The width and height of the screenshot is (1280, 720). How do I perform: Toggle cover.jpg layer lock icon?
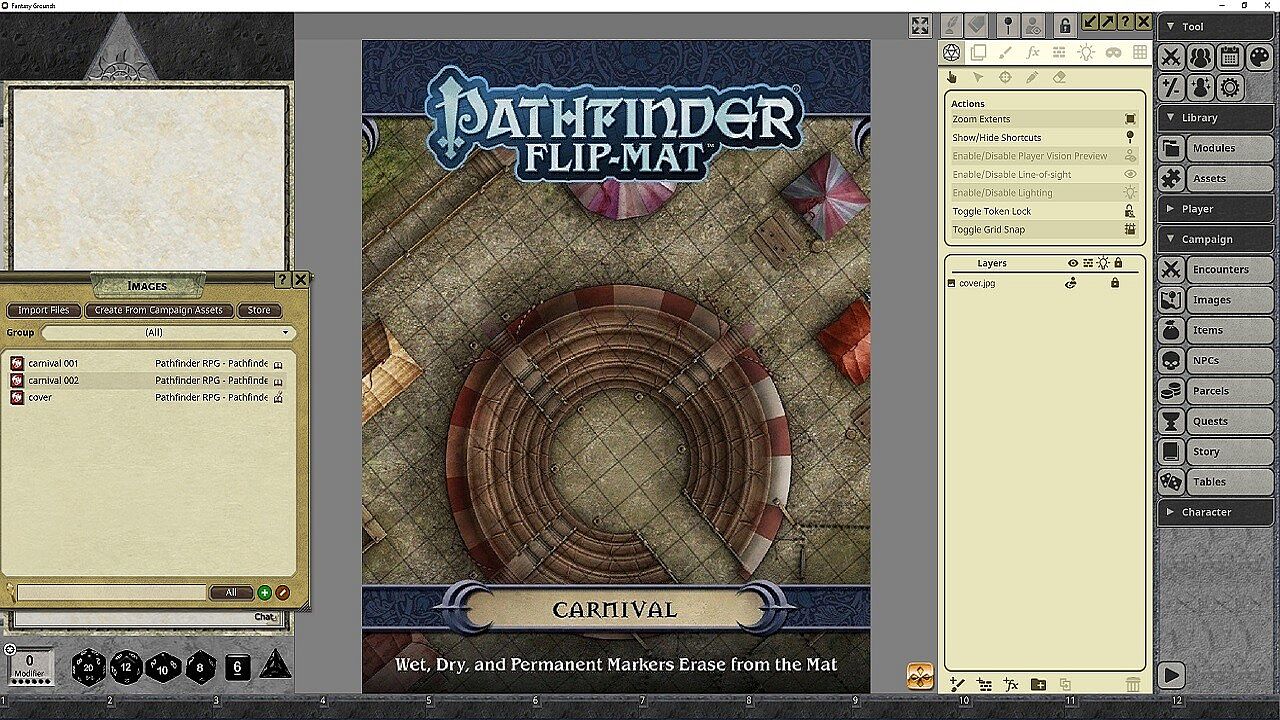(x=1115, y=283)
